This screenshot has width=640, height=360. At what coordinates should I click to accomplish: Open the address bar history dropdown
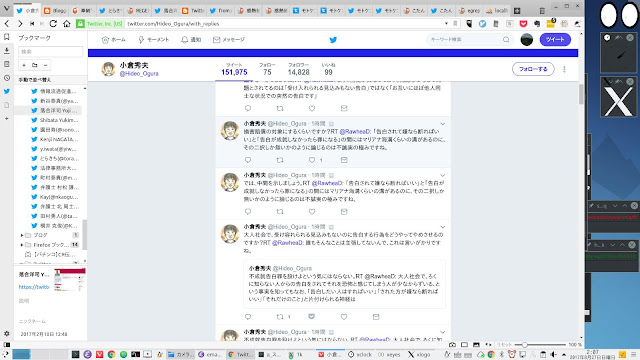pos(446,24)
